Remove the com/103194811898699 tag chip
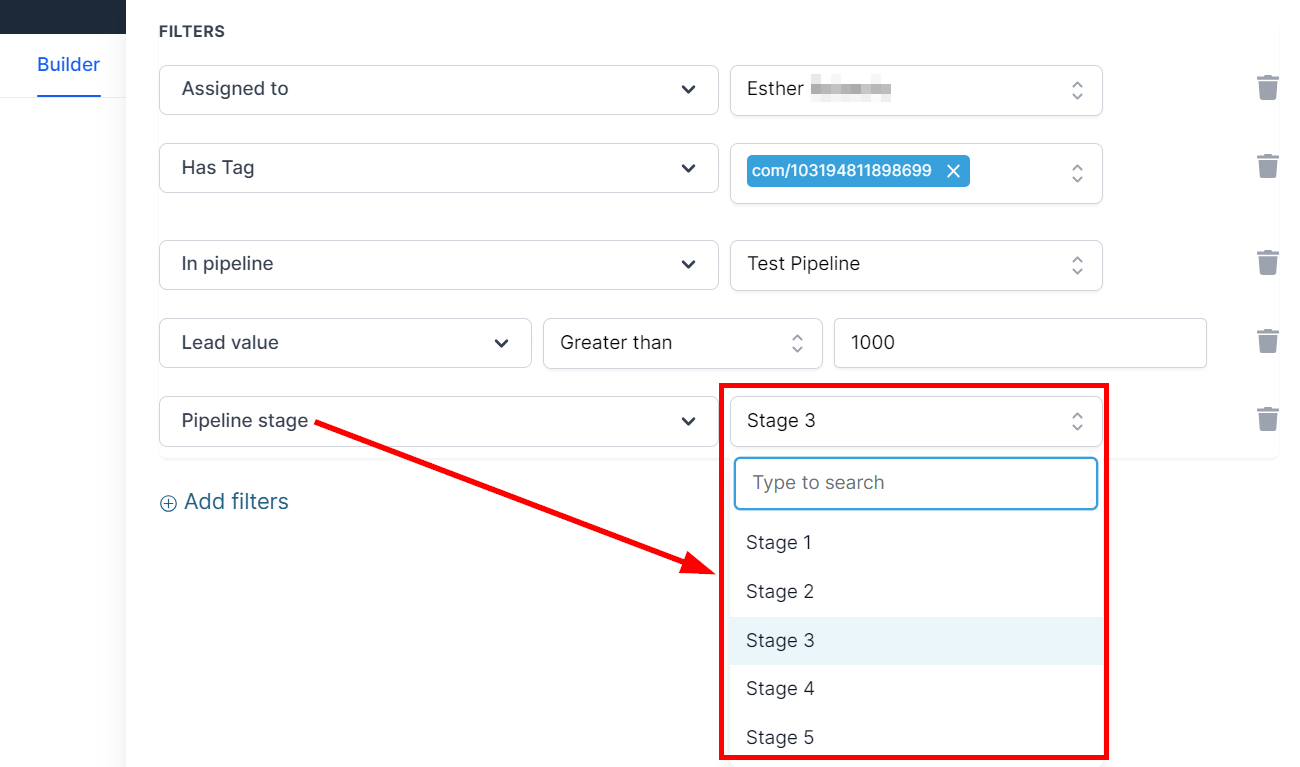 coord(953,171)
